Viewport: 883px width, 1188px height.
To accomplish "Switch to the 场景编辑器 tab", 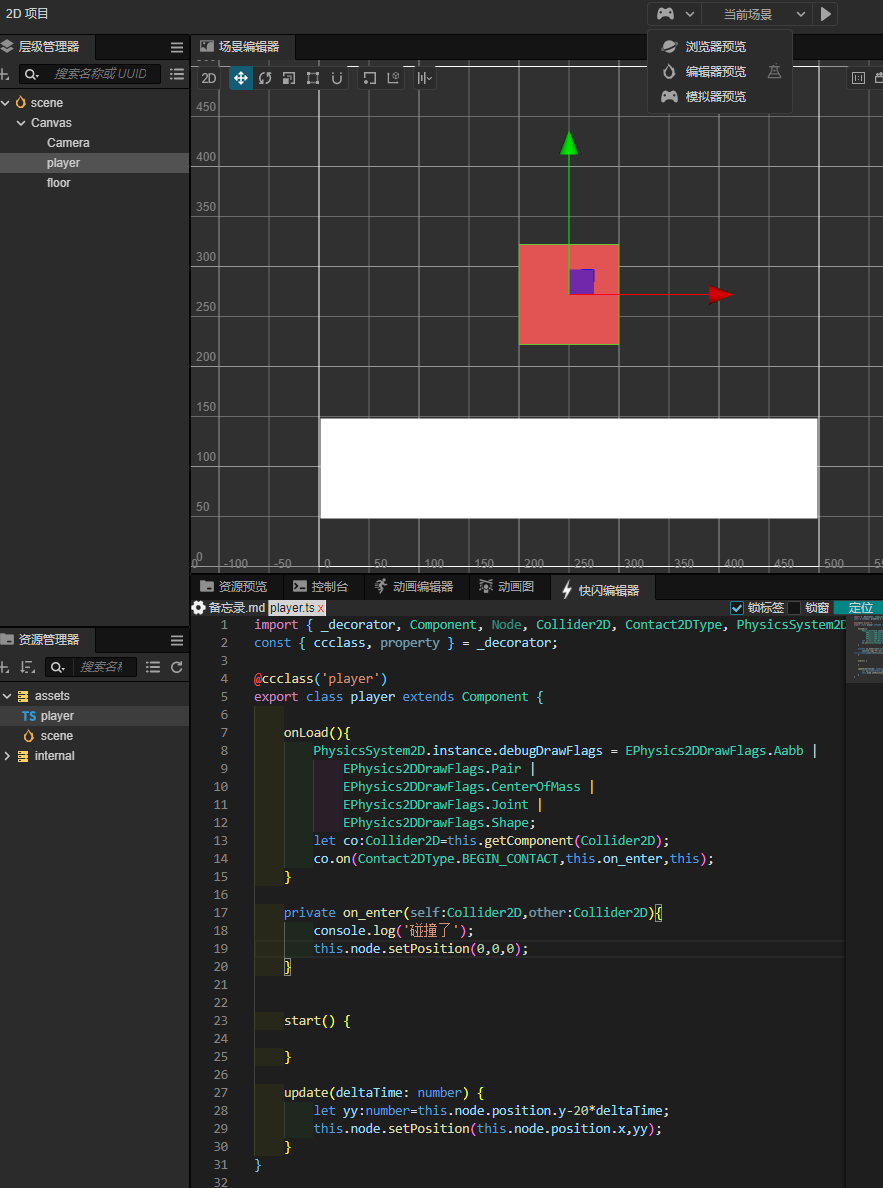I will pos(242,46).
